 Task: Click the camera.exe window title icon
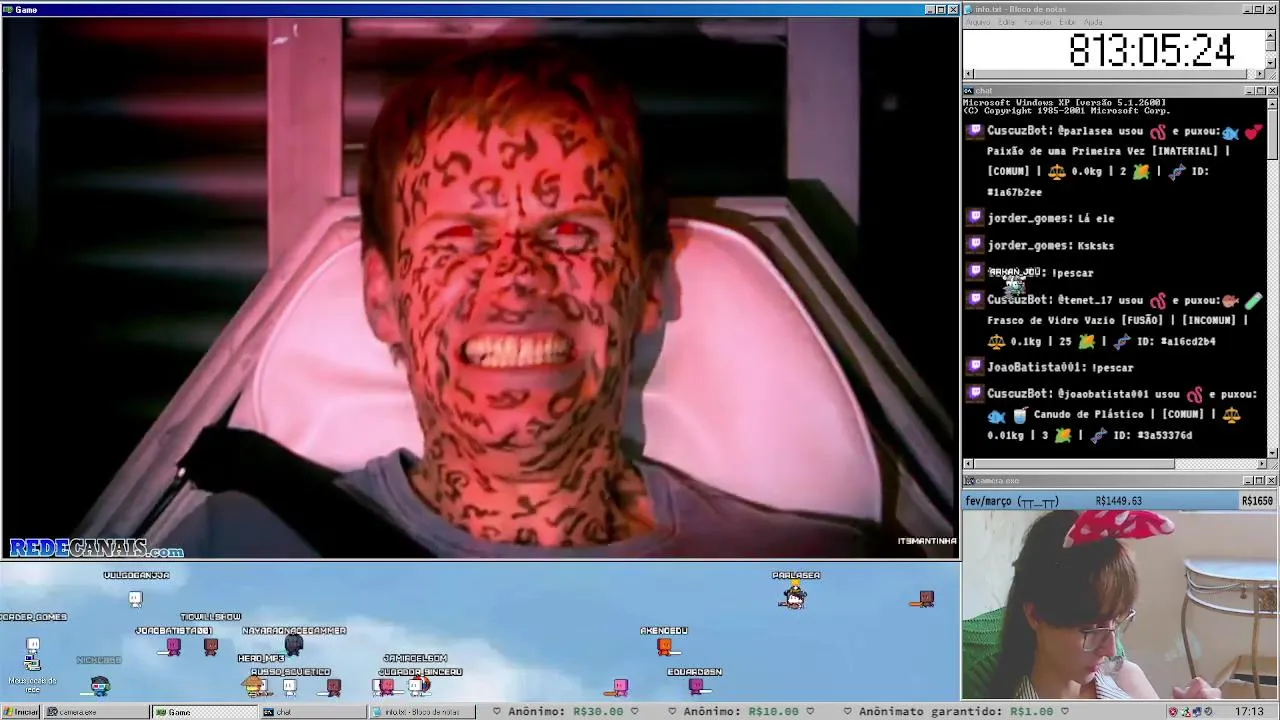pyautogui.click(x=968, y=481)
